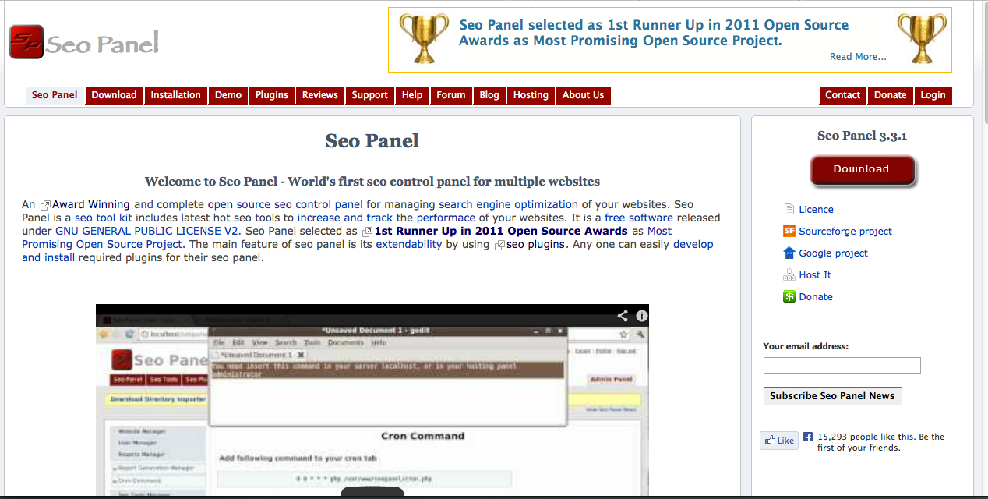Open the Sourceforge project link
988x499 pixels.
tap(845, 231)
